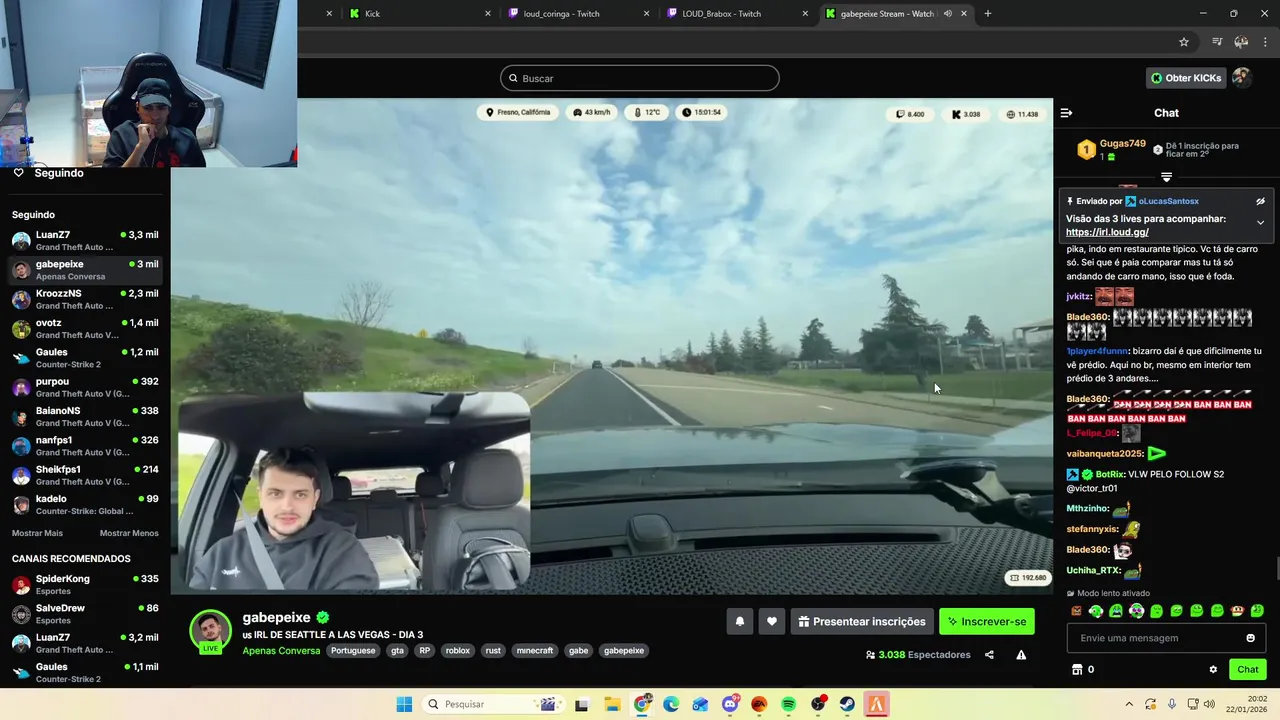Report the stream using the warning triangle icon
Image resolution: width=1280 pixels, height=720 pixels.
coord(1021,655)
